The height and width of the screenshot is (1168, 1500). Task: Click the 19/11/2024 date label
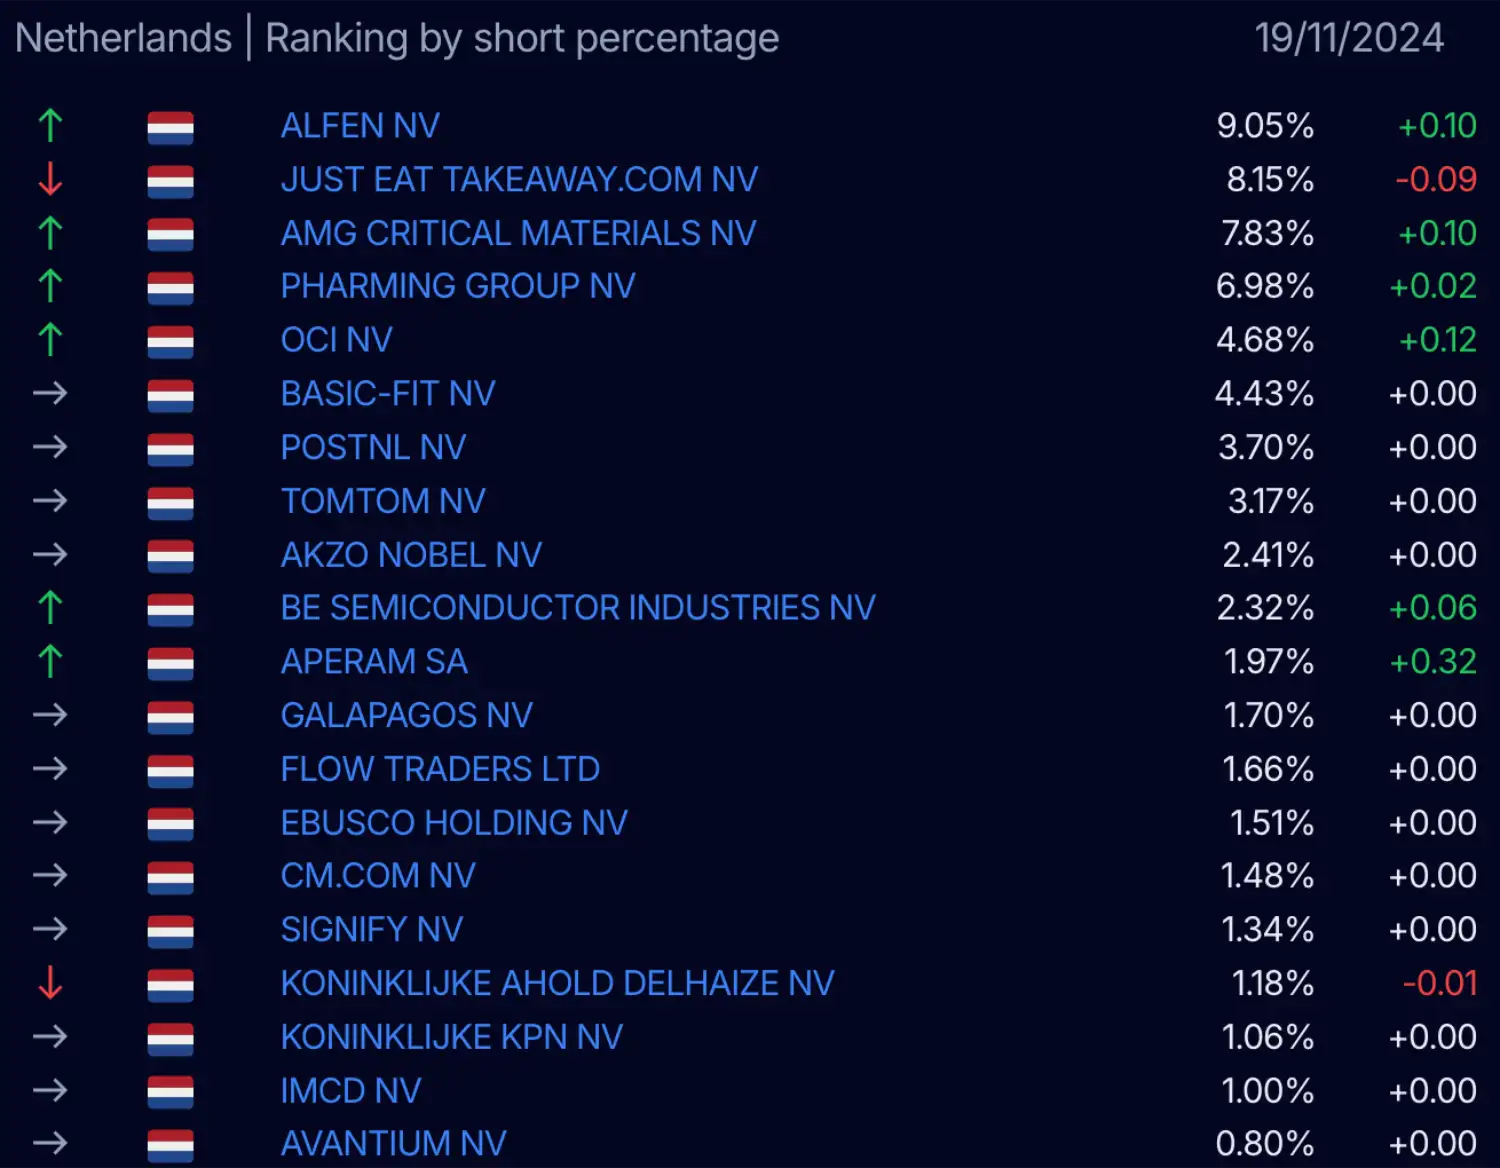click(1349, 39)
